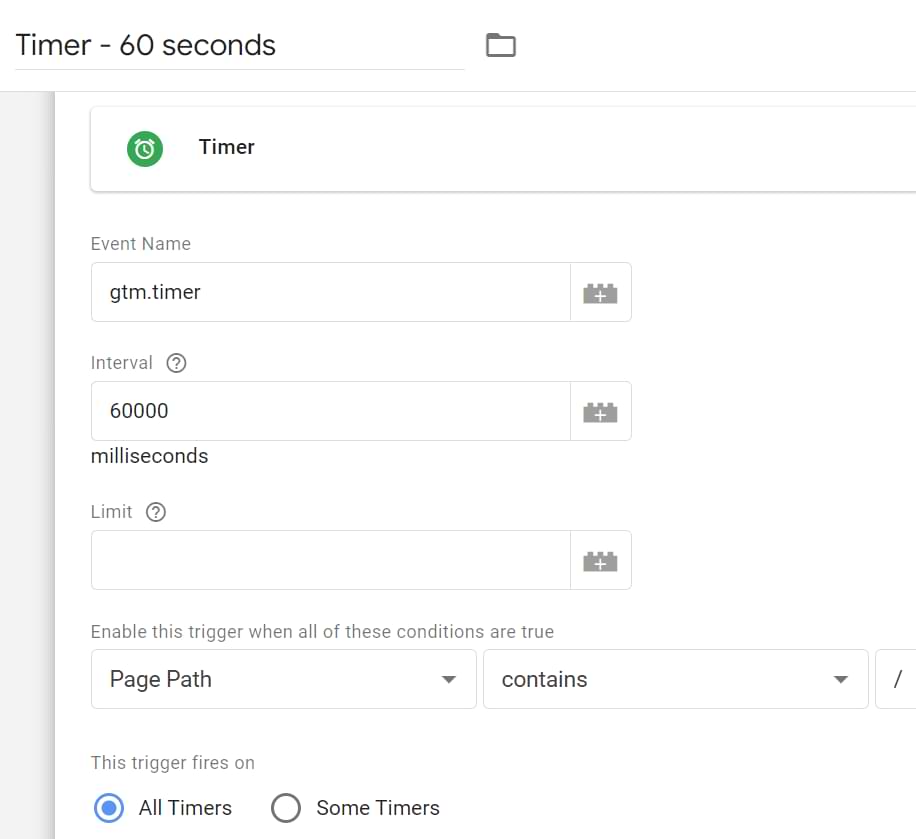
Task: Insert variable into Event Name field
Action: [x=600, y=293]
